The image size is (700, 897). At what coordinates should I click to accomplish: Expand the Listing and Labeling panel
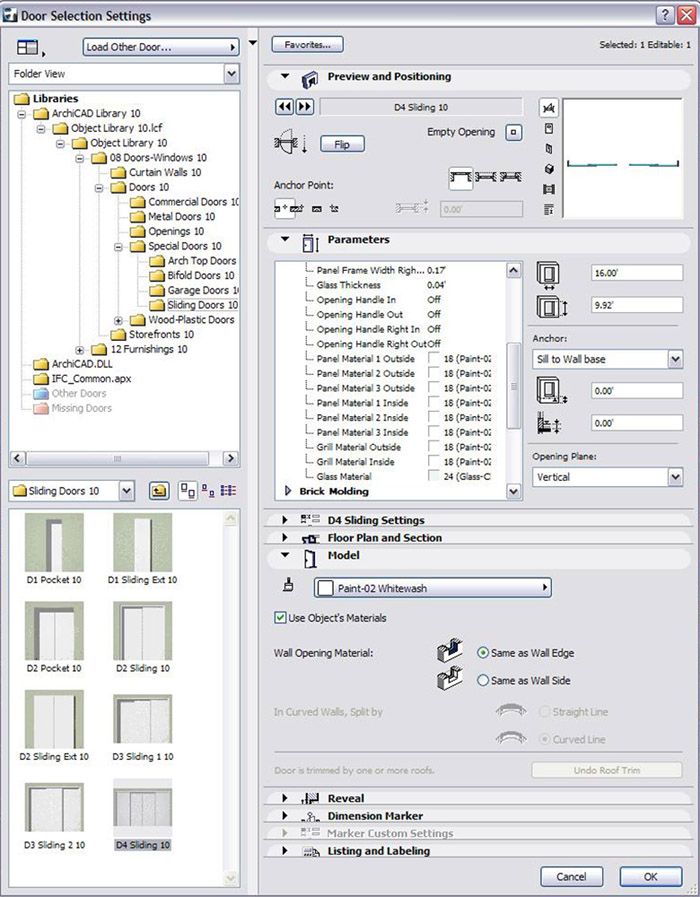point(285,851)
